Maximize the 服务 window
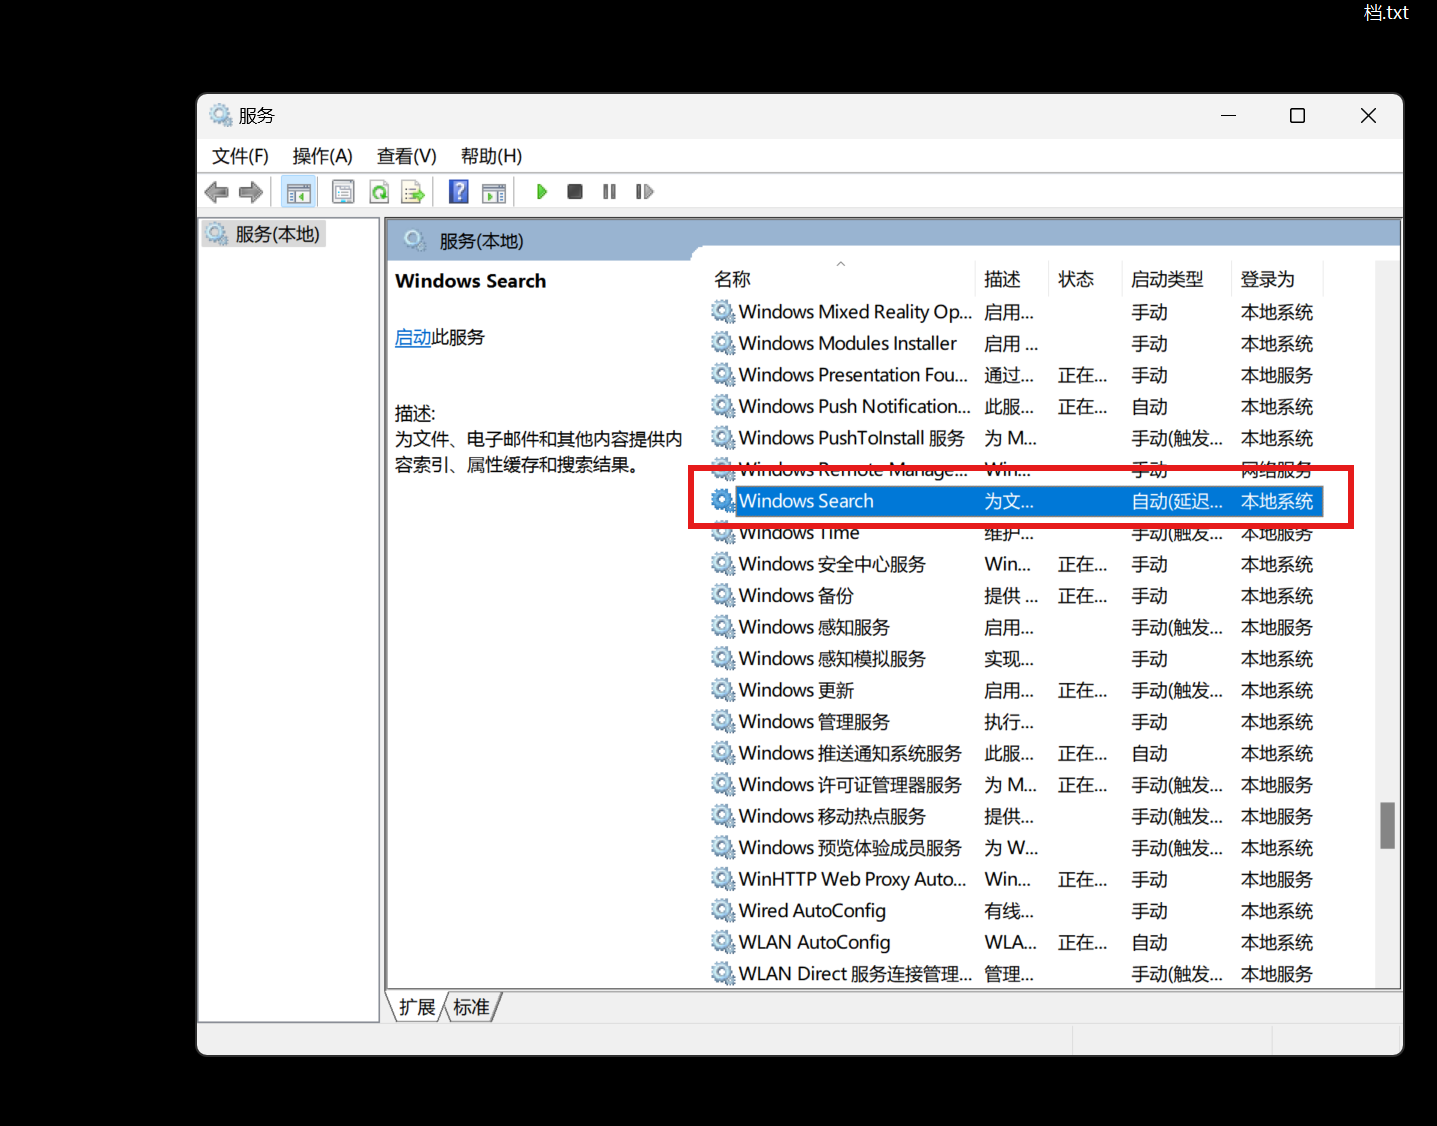 click(x=1298, y=116)
